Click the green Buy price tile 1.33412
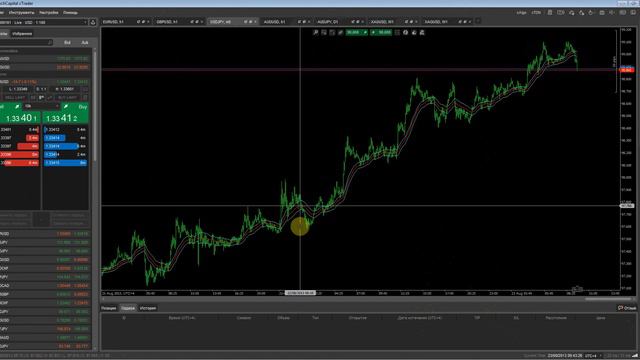The height and width of the screenshot is (360, 640). tap(65, 118)
